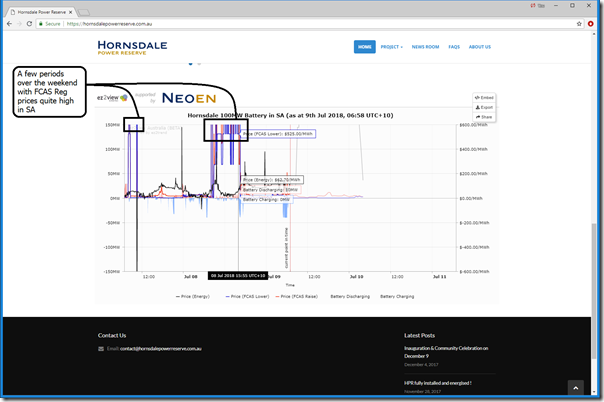Screen dimensions: 604x402
Task: Toggle Price (FCAS Raise) series in legend
Action: click(x=297, y=296)
